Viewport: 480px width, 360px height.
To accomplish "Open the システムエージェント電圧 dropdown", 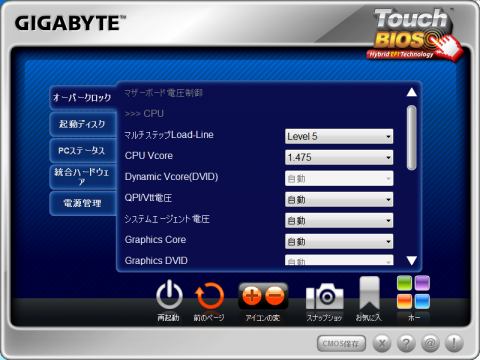I will tap(339, 221).
